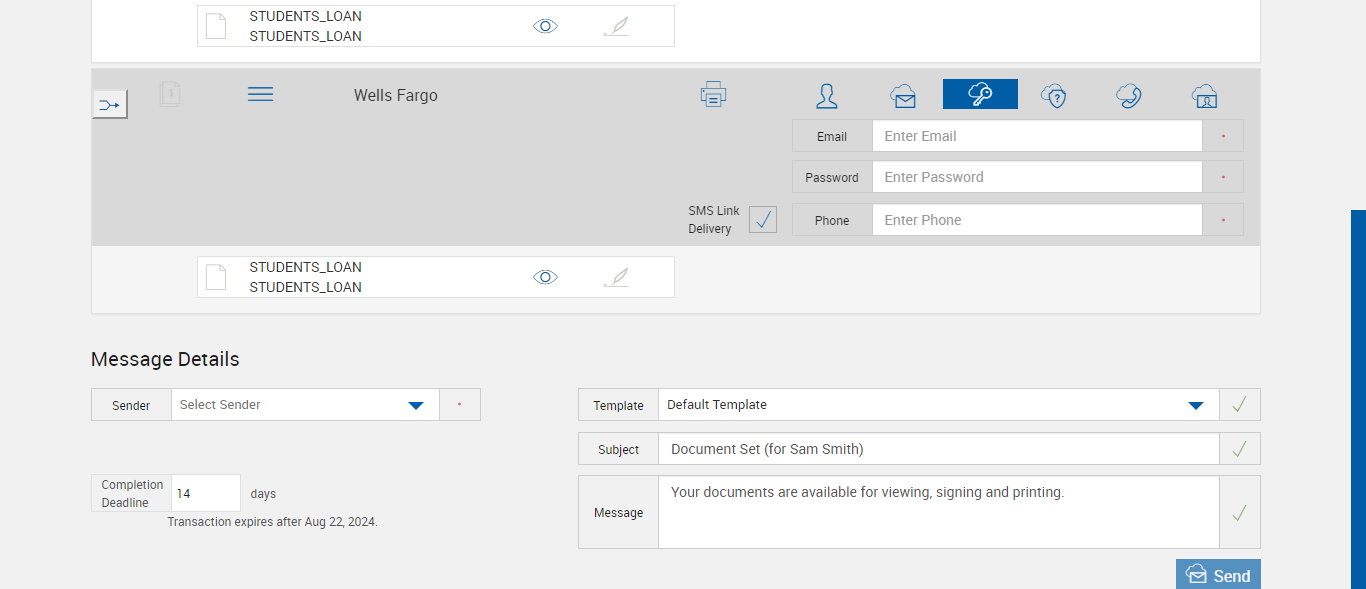Toggle the SMS Link Delivery checkbox
Screen dimensions: 1366x589
[763, 220]
